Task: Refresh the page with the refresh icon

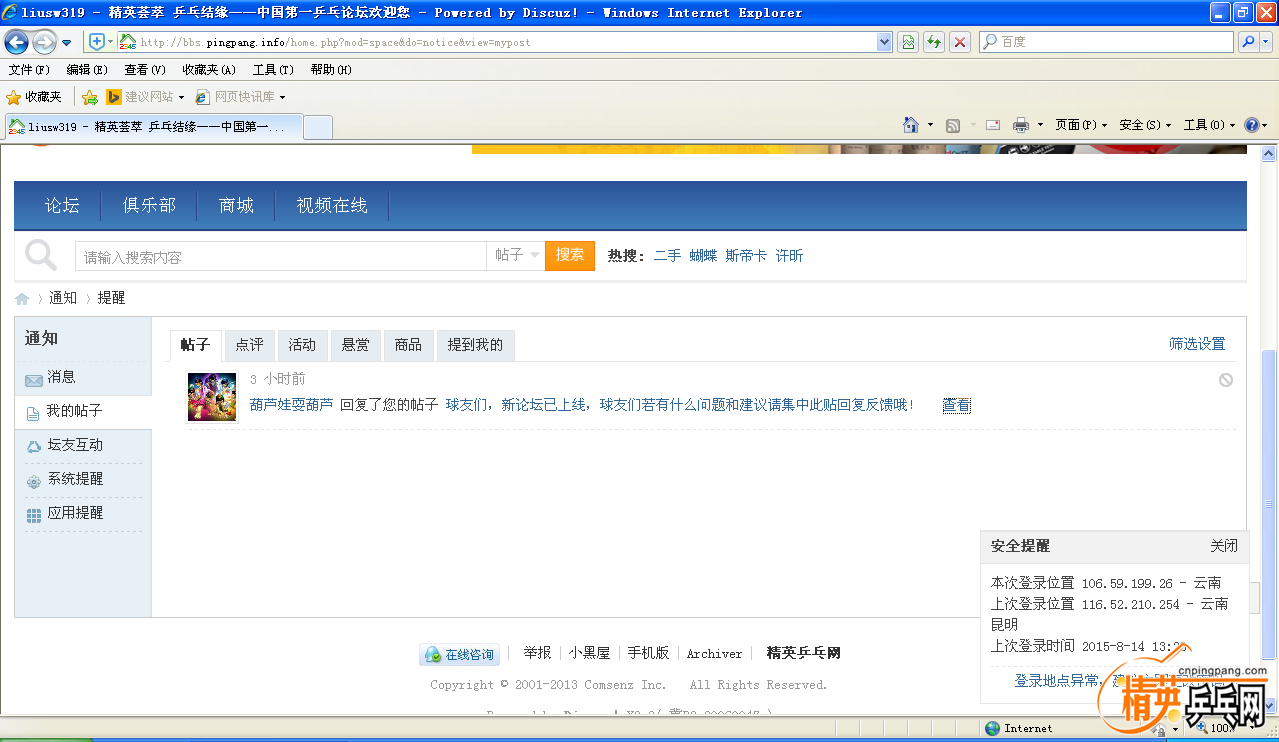Action: 933,41
